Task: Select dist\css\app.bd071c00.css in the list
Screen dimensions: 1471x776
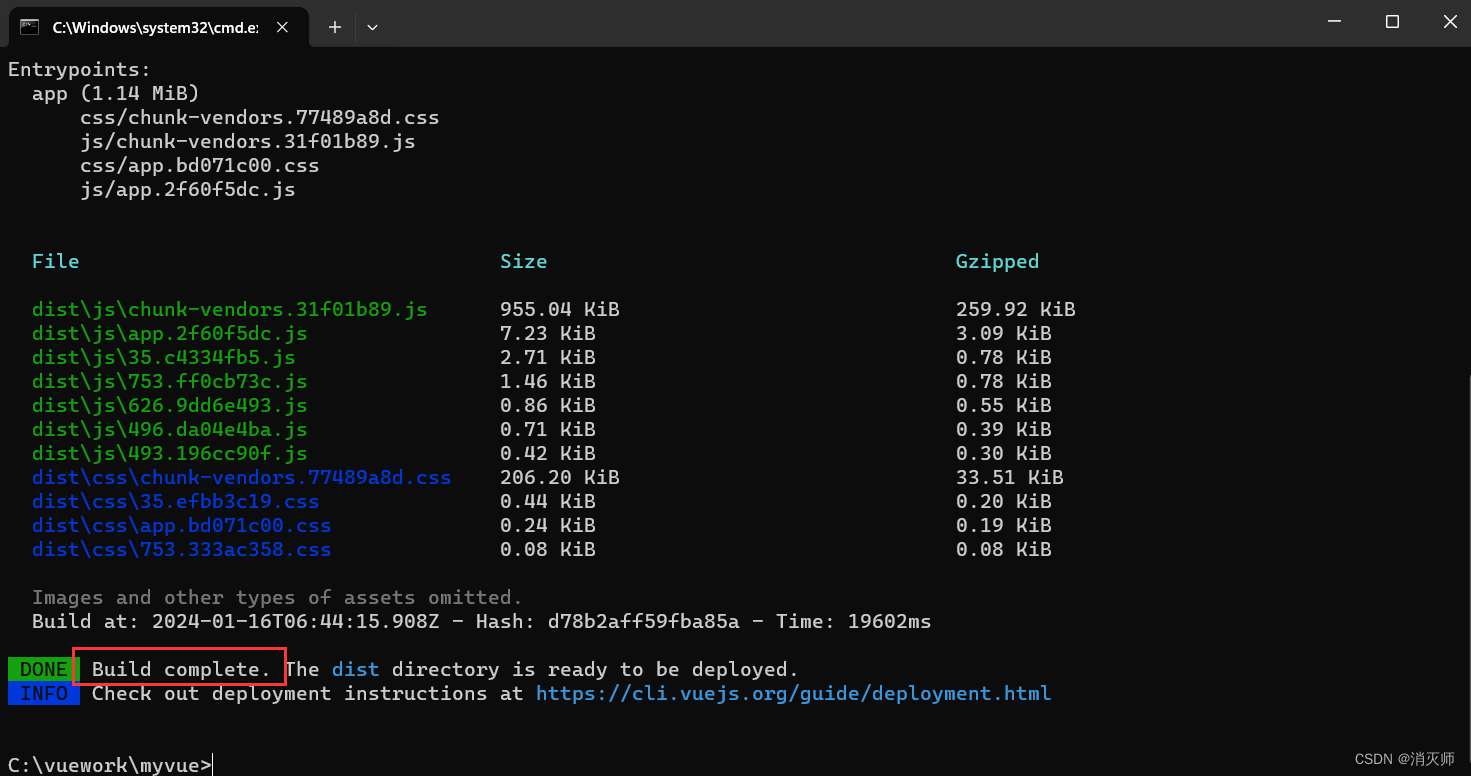Action: 184,525
